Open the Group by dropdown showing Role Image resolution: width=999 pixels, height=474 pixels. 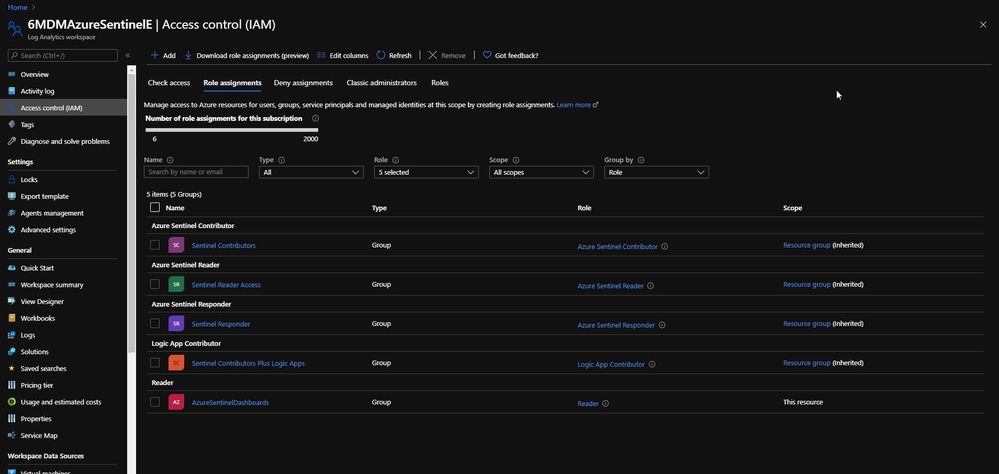656,172
